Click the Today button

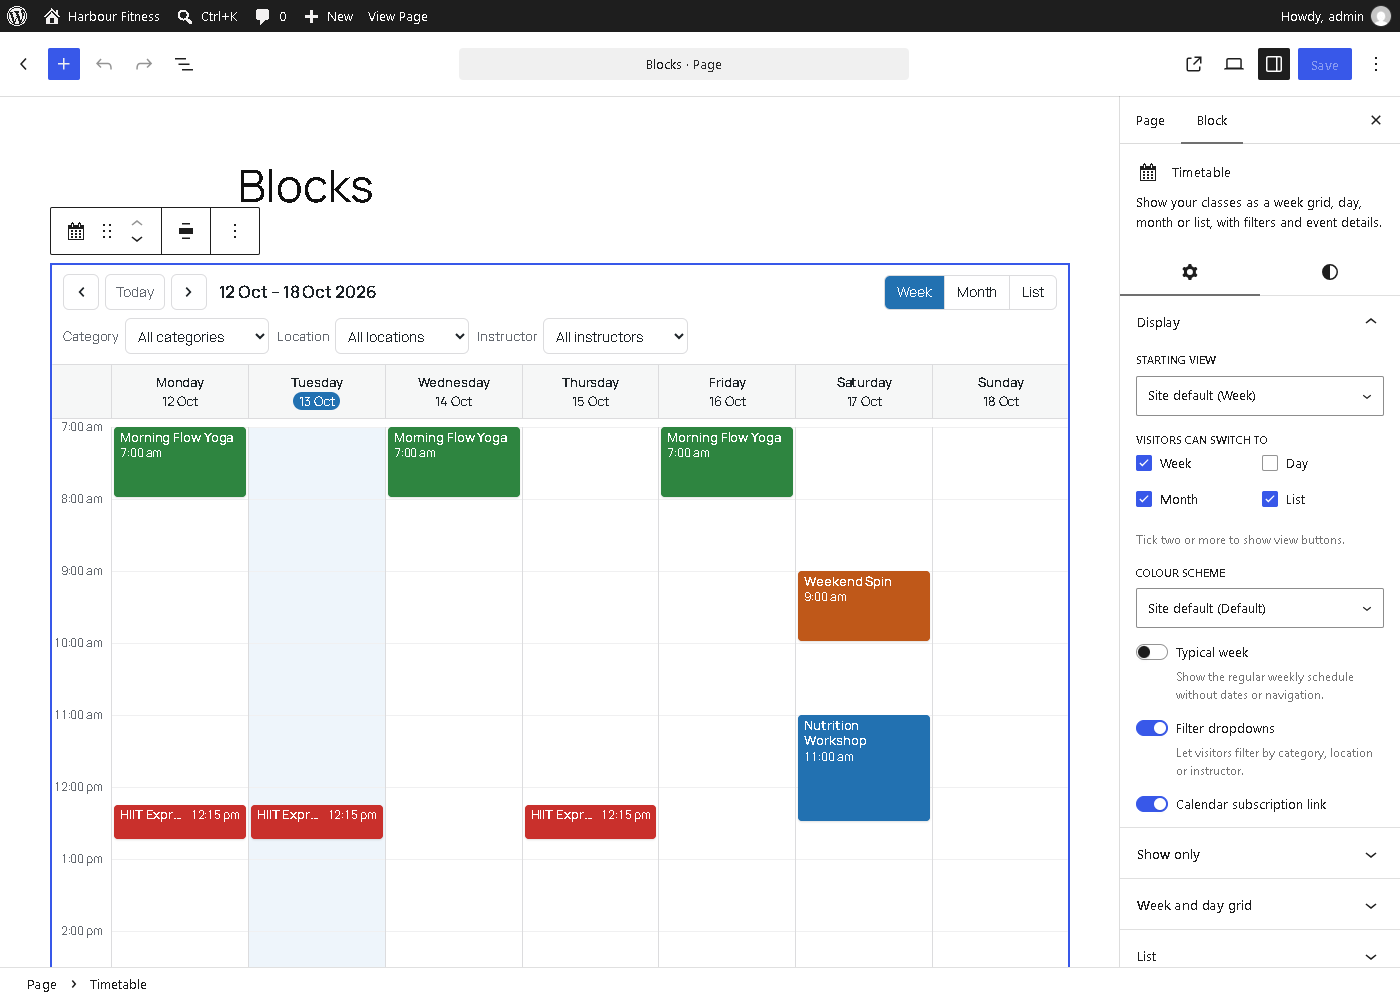click(x=135, y=292)
